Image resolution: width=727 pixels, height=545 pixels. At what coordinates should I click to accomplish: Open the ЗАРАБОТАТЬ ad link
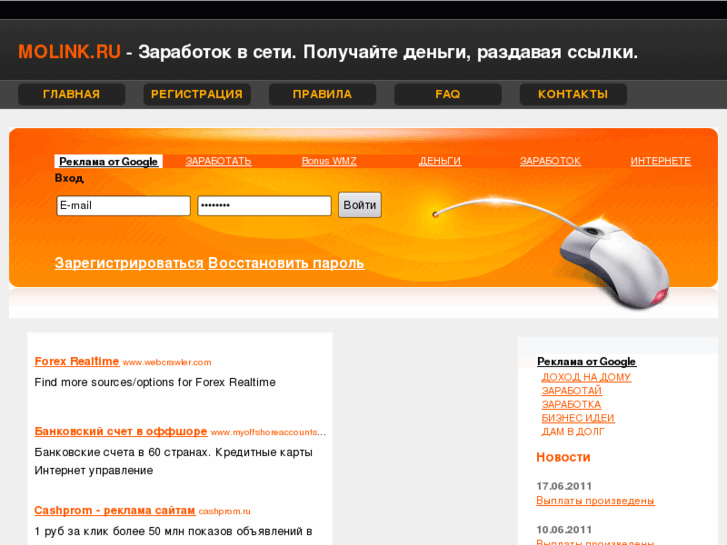pyautogui.click(x=218, y=161)
